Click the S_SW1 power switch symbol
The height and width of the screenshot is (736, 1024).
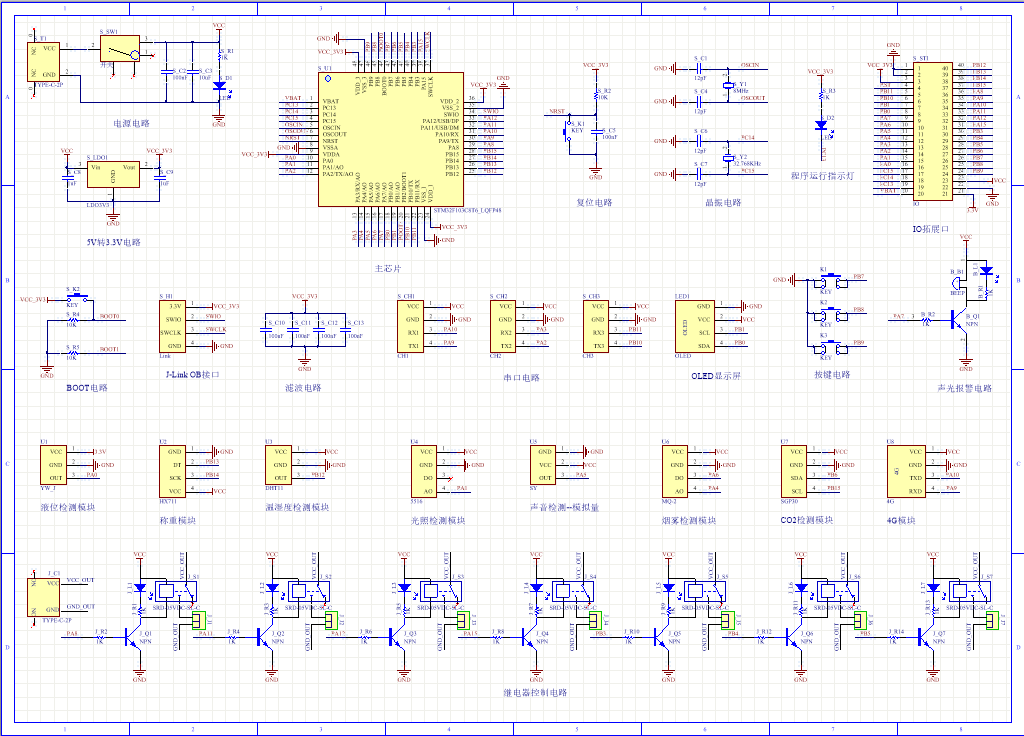click(120, 49)
